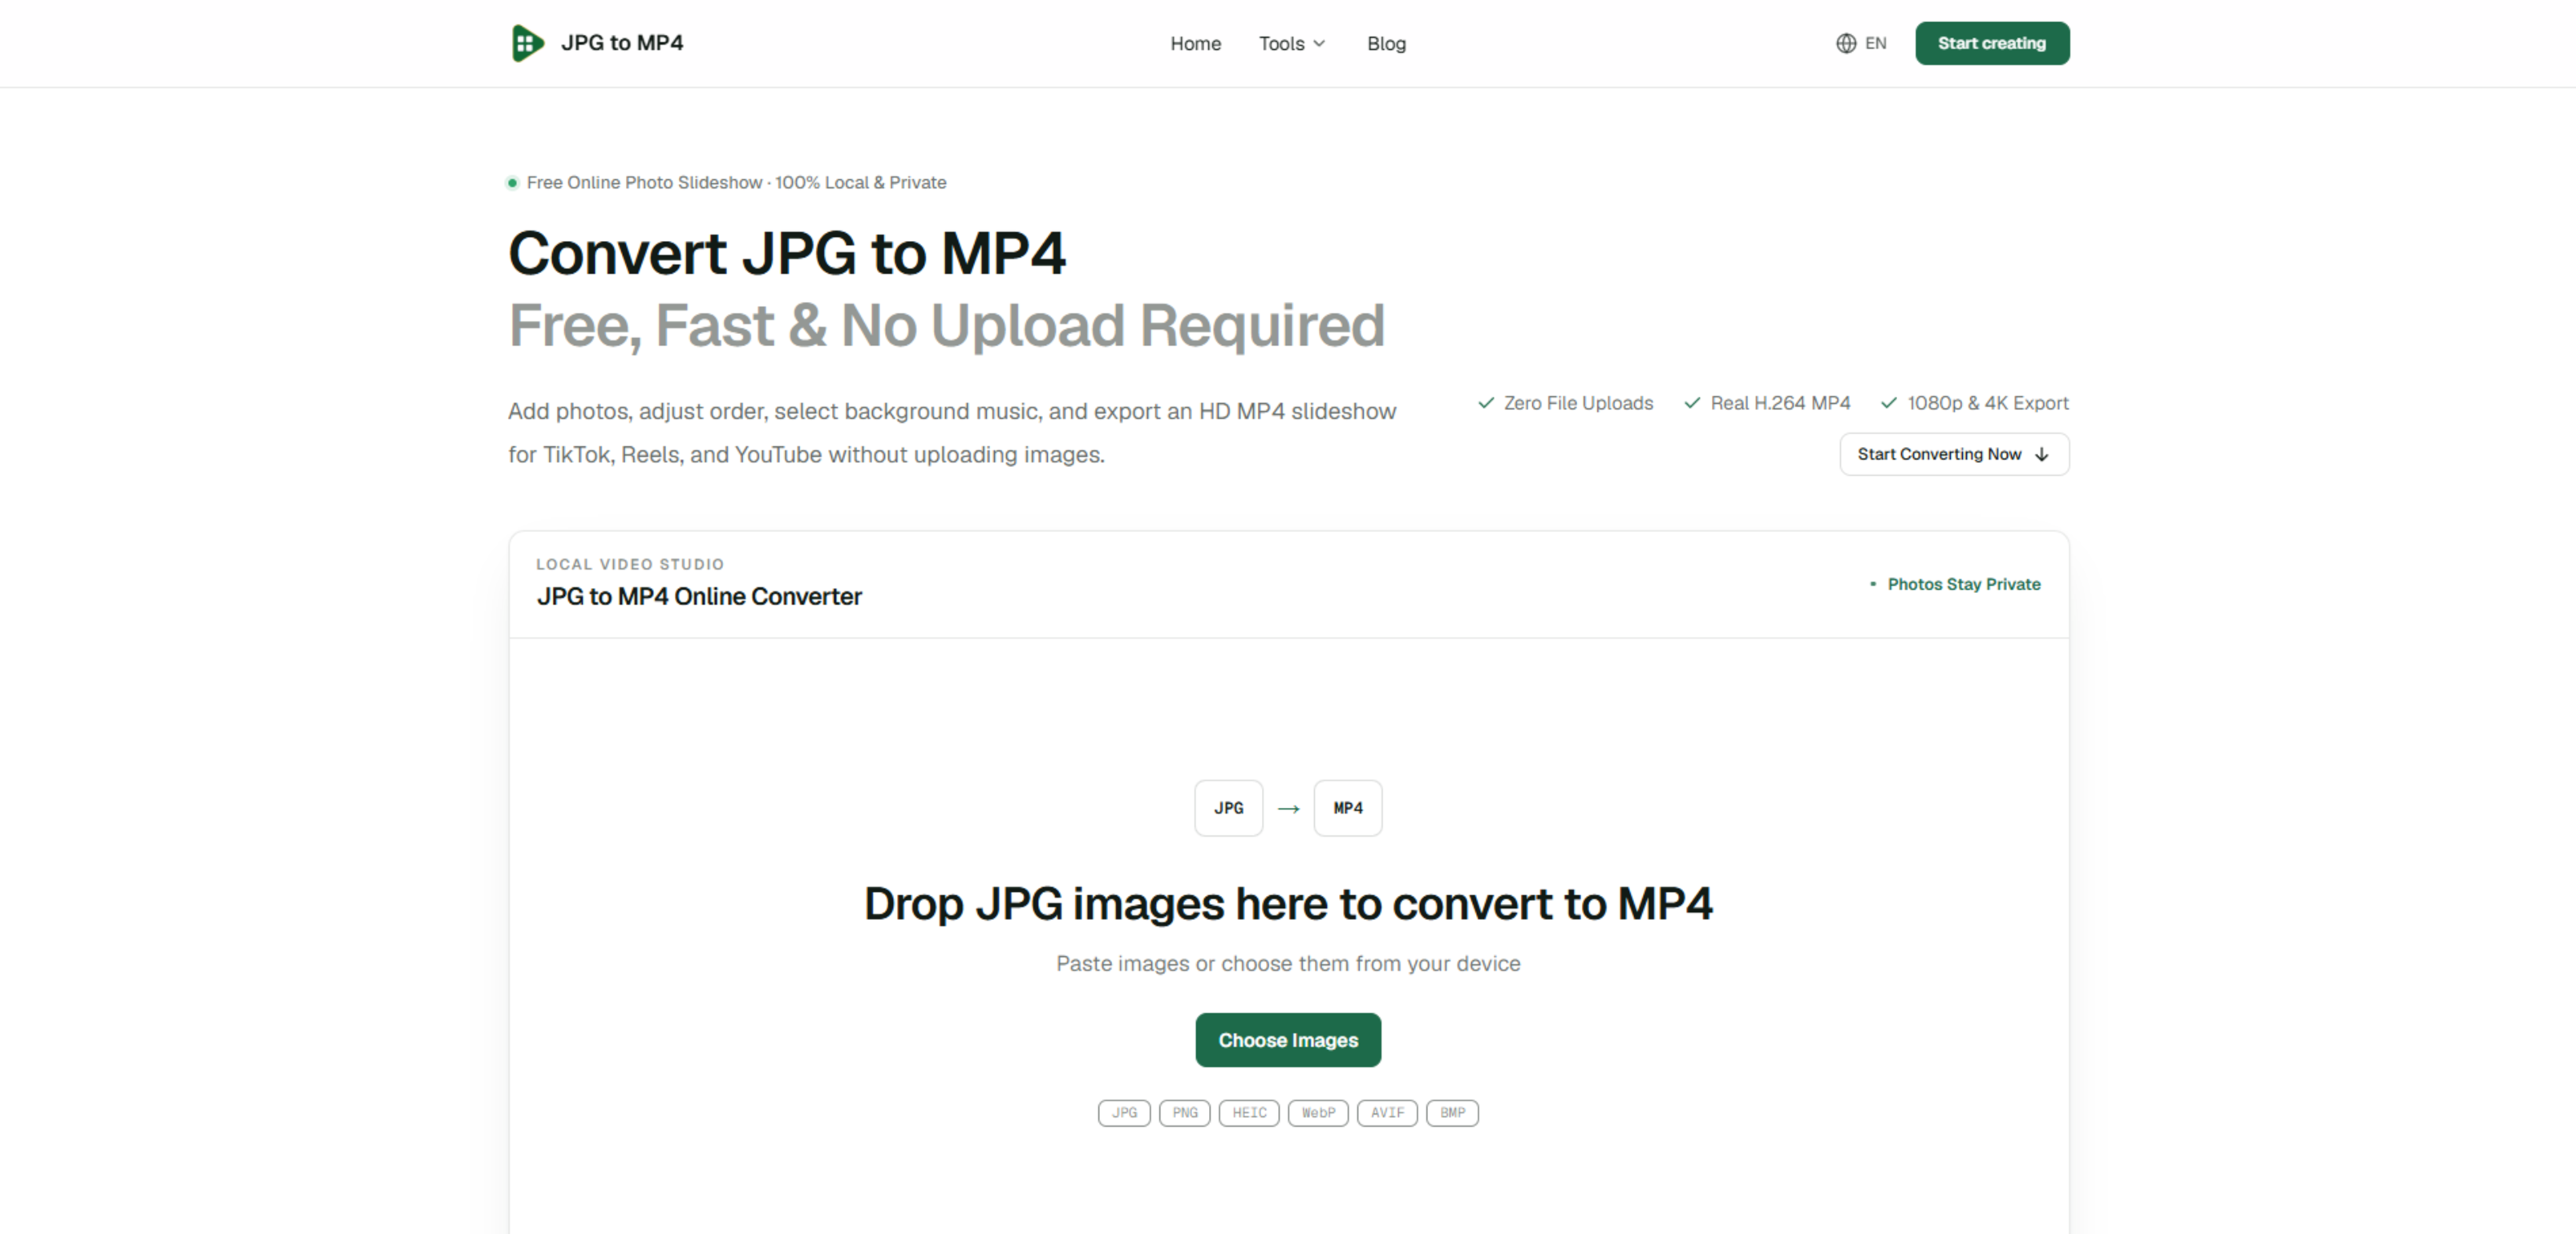Click the JPG to MP4 logo icon
Screen dimensions: 2576x1234
527,43
